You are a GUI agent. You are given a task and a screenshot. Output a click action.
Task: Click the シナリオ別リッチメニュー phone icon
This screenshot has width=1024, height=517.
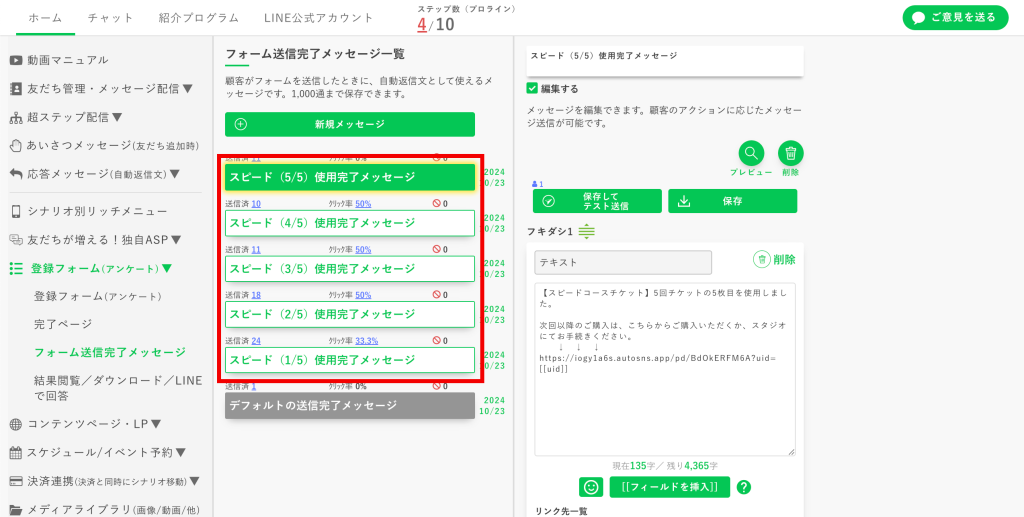click(x=16, y=212)
